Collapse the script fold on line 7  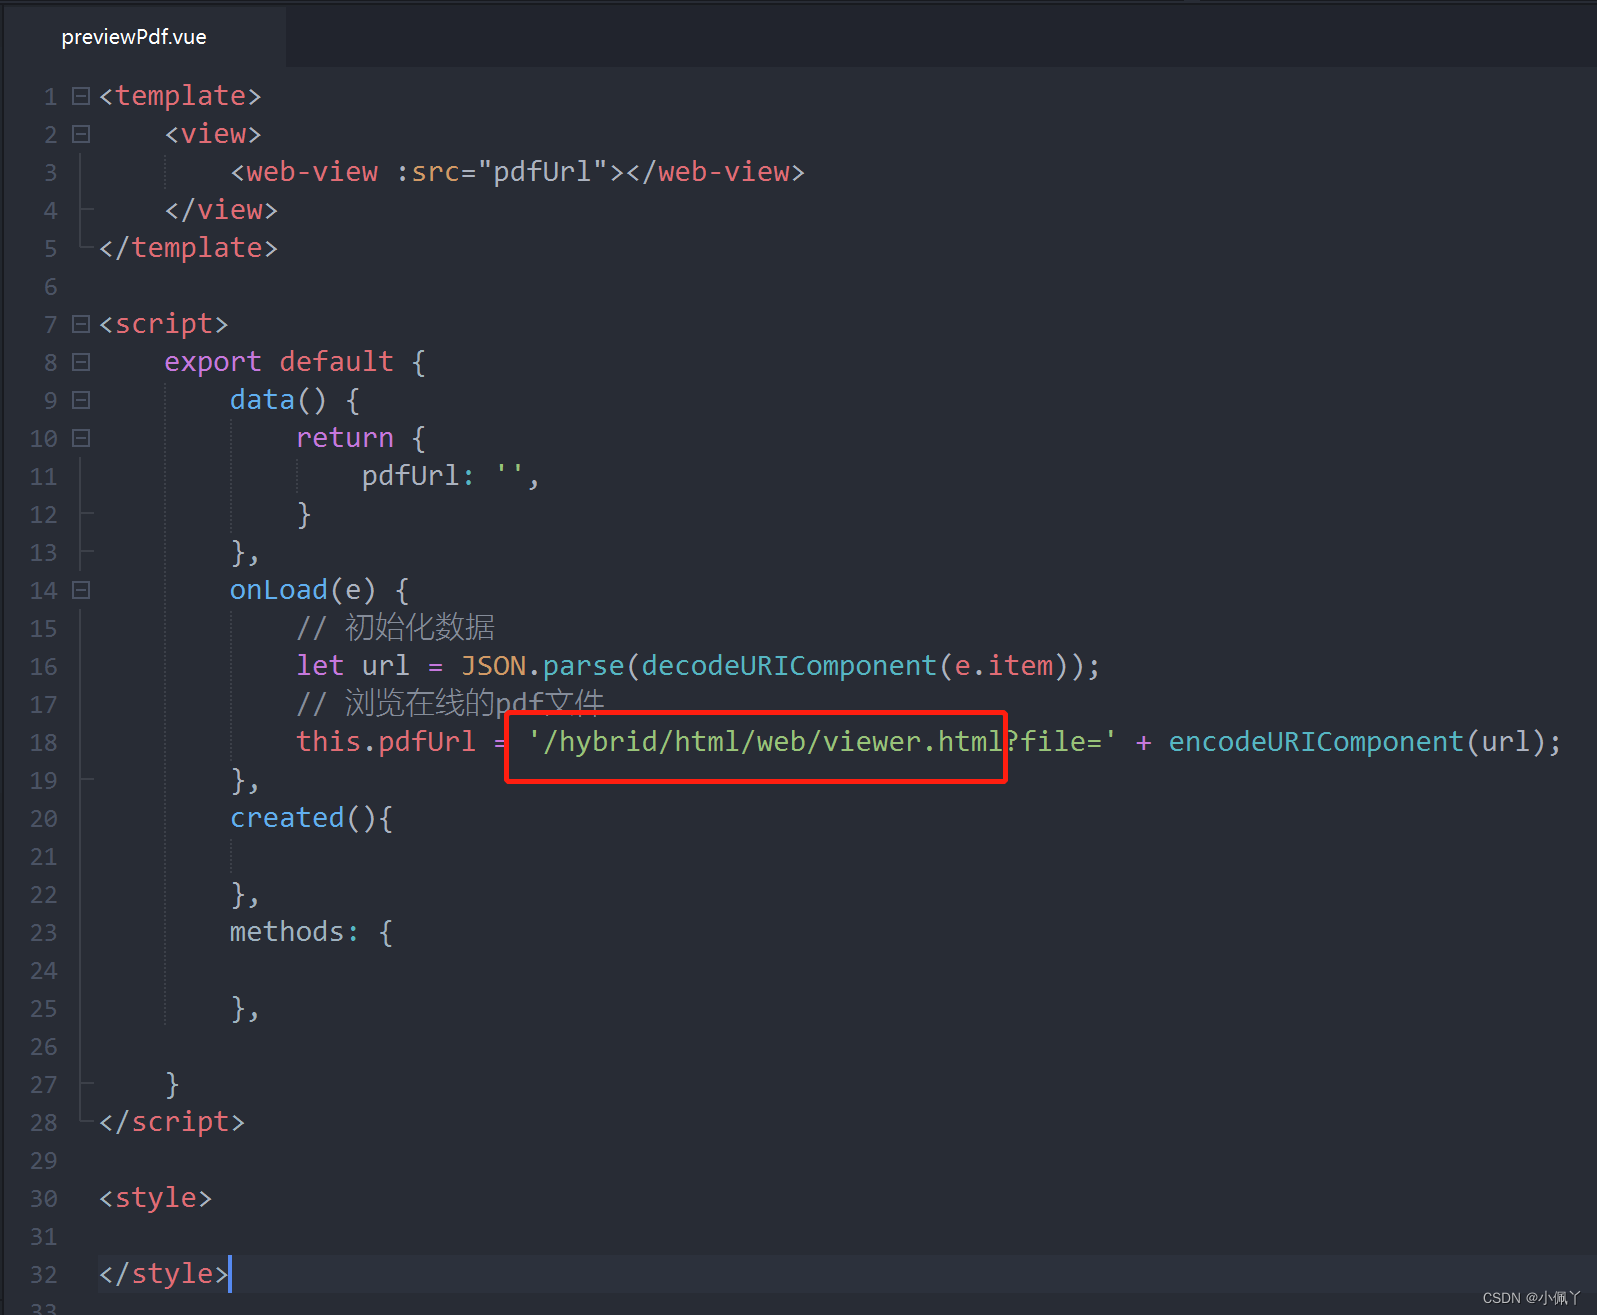(81, 324)
